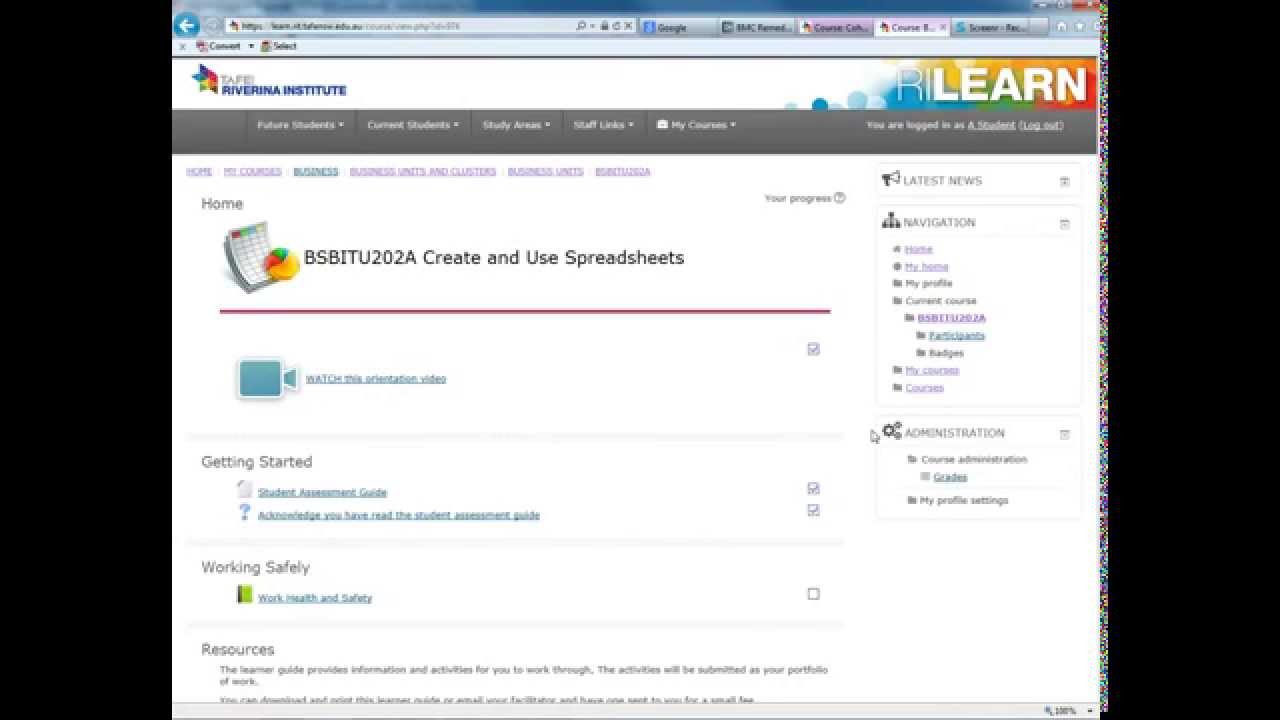Open the Work Health and Safety link

[315, 598]
